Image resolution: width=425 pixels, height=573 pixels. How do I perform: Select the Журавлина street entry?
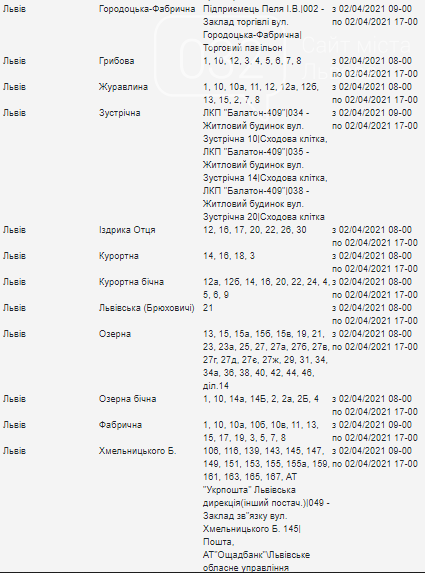pyautogui.click(x=123, y=87)
